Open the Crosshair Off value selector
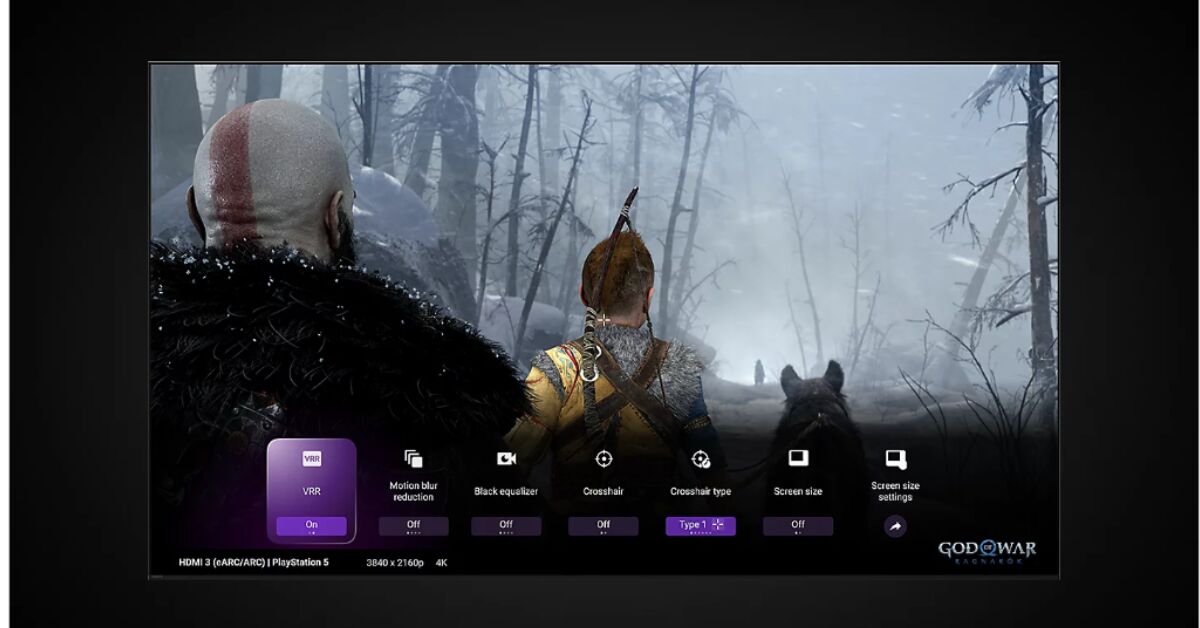 602,525
